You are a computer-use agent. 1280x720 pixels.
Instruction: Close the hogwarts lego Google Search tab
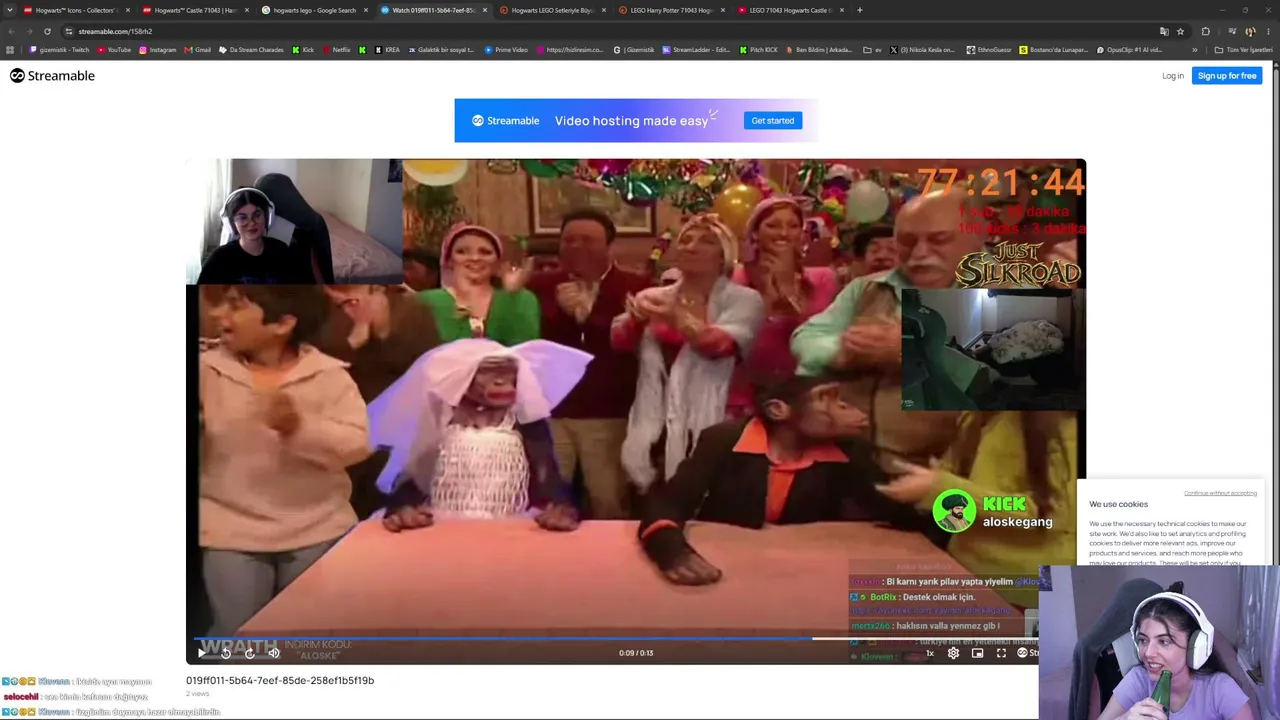coord(366,10)
